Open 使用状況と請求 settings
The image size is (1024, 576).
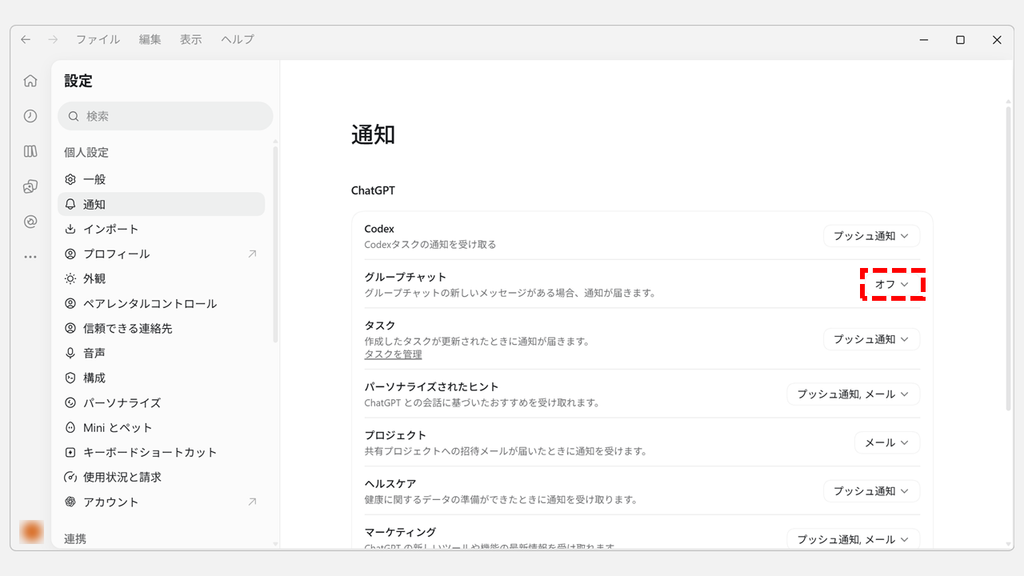pos(161,477)
